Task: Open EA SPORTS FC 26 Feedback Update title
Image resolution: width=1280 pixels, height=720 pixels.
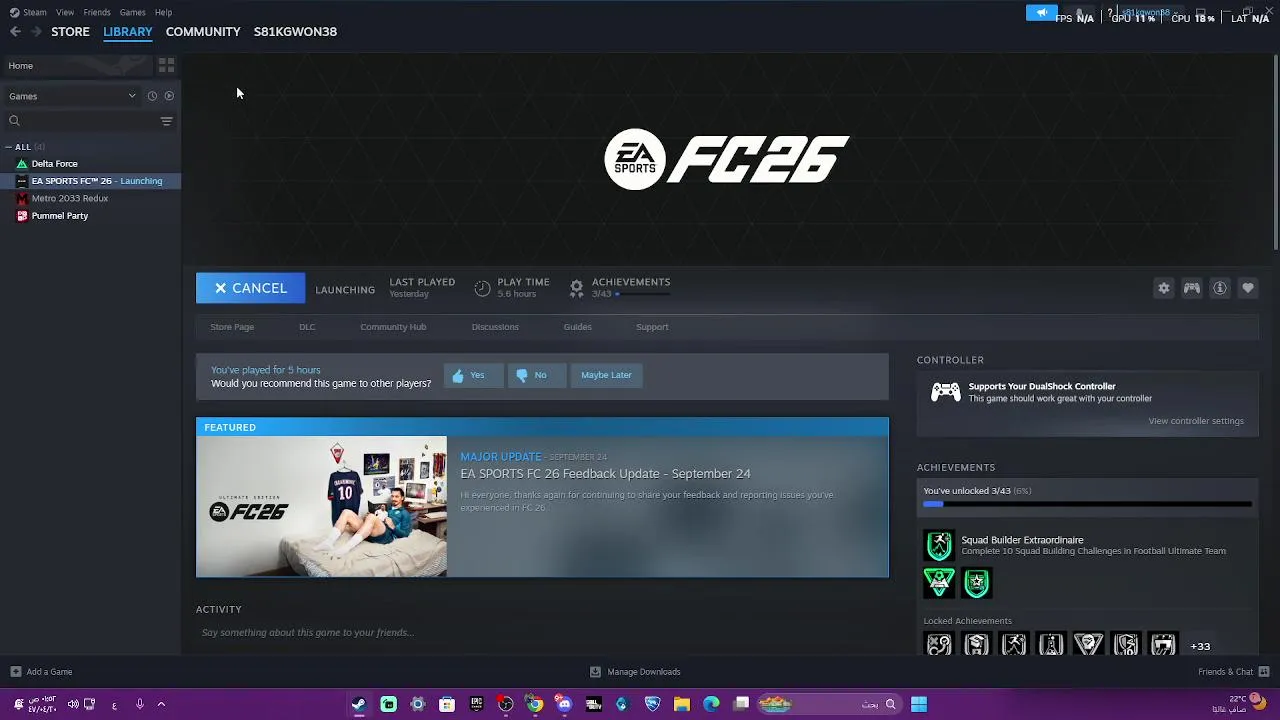Action: click(x=605, y=474)
